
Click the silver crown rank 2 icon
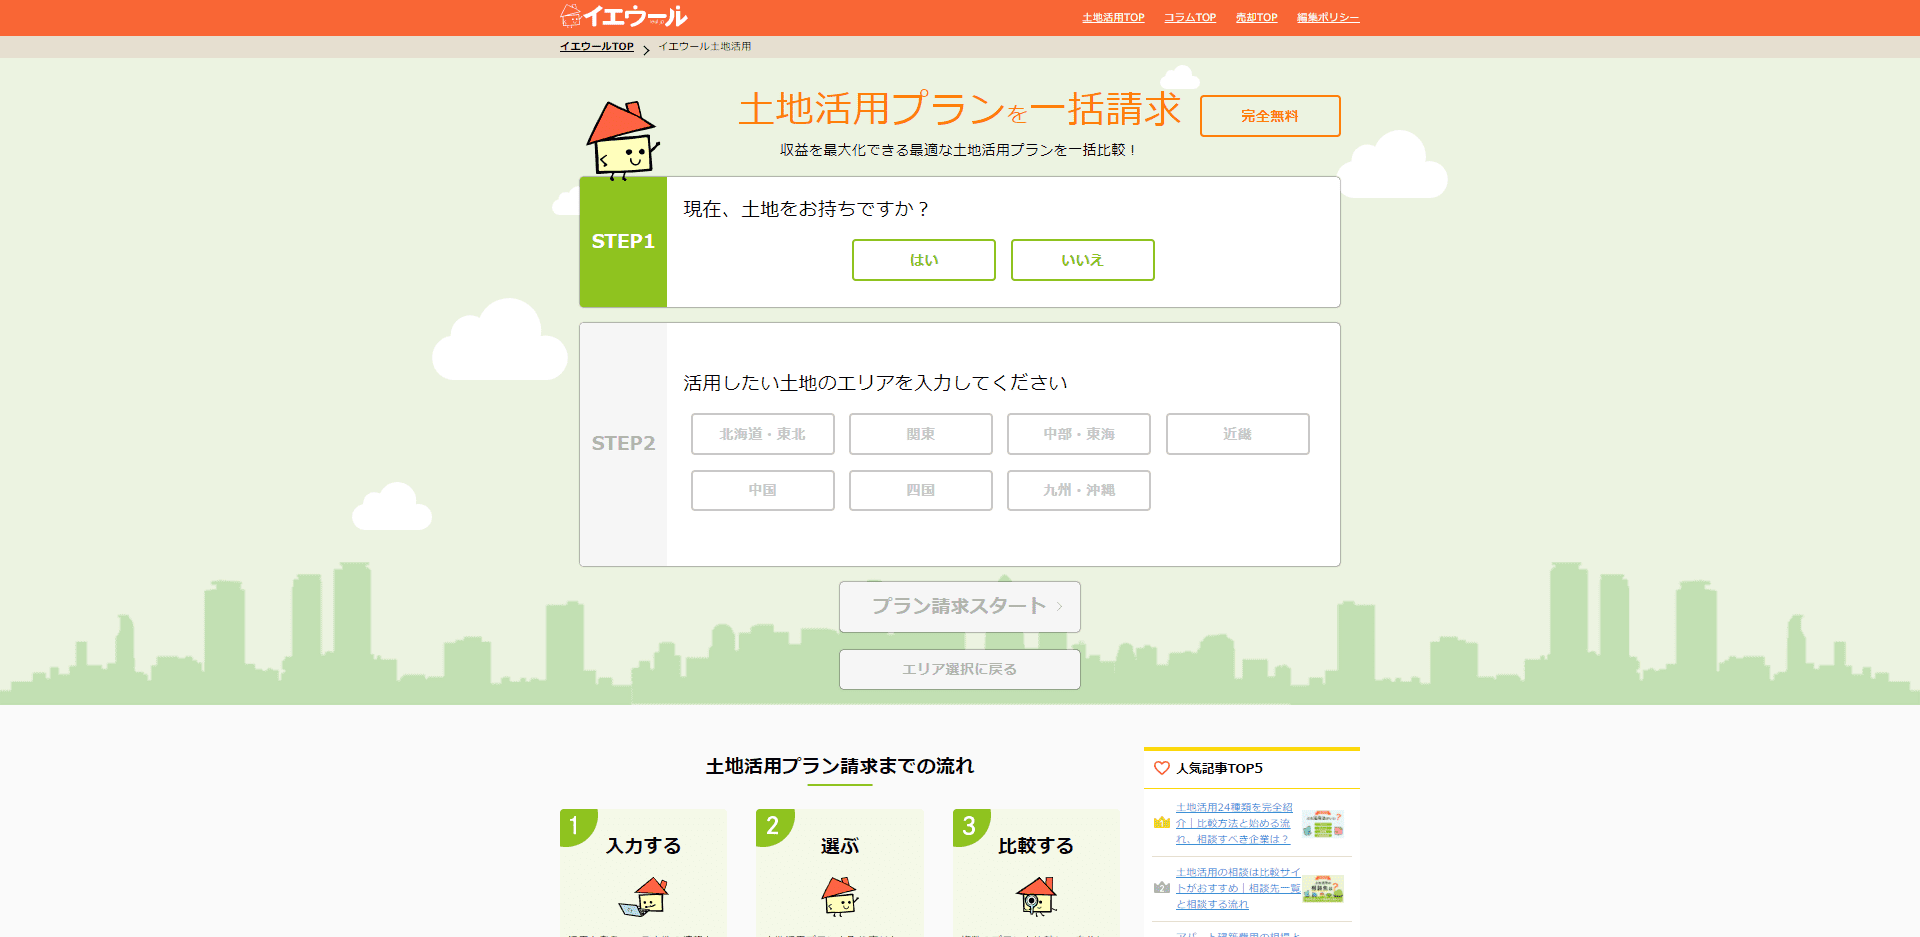pos(1161,887)
